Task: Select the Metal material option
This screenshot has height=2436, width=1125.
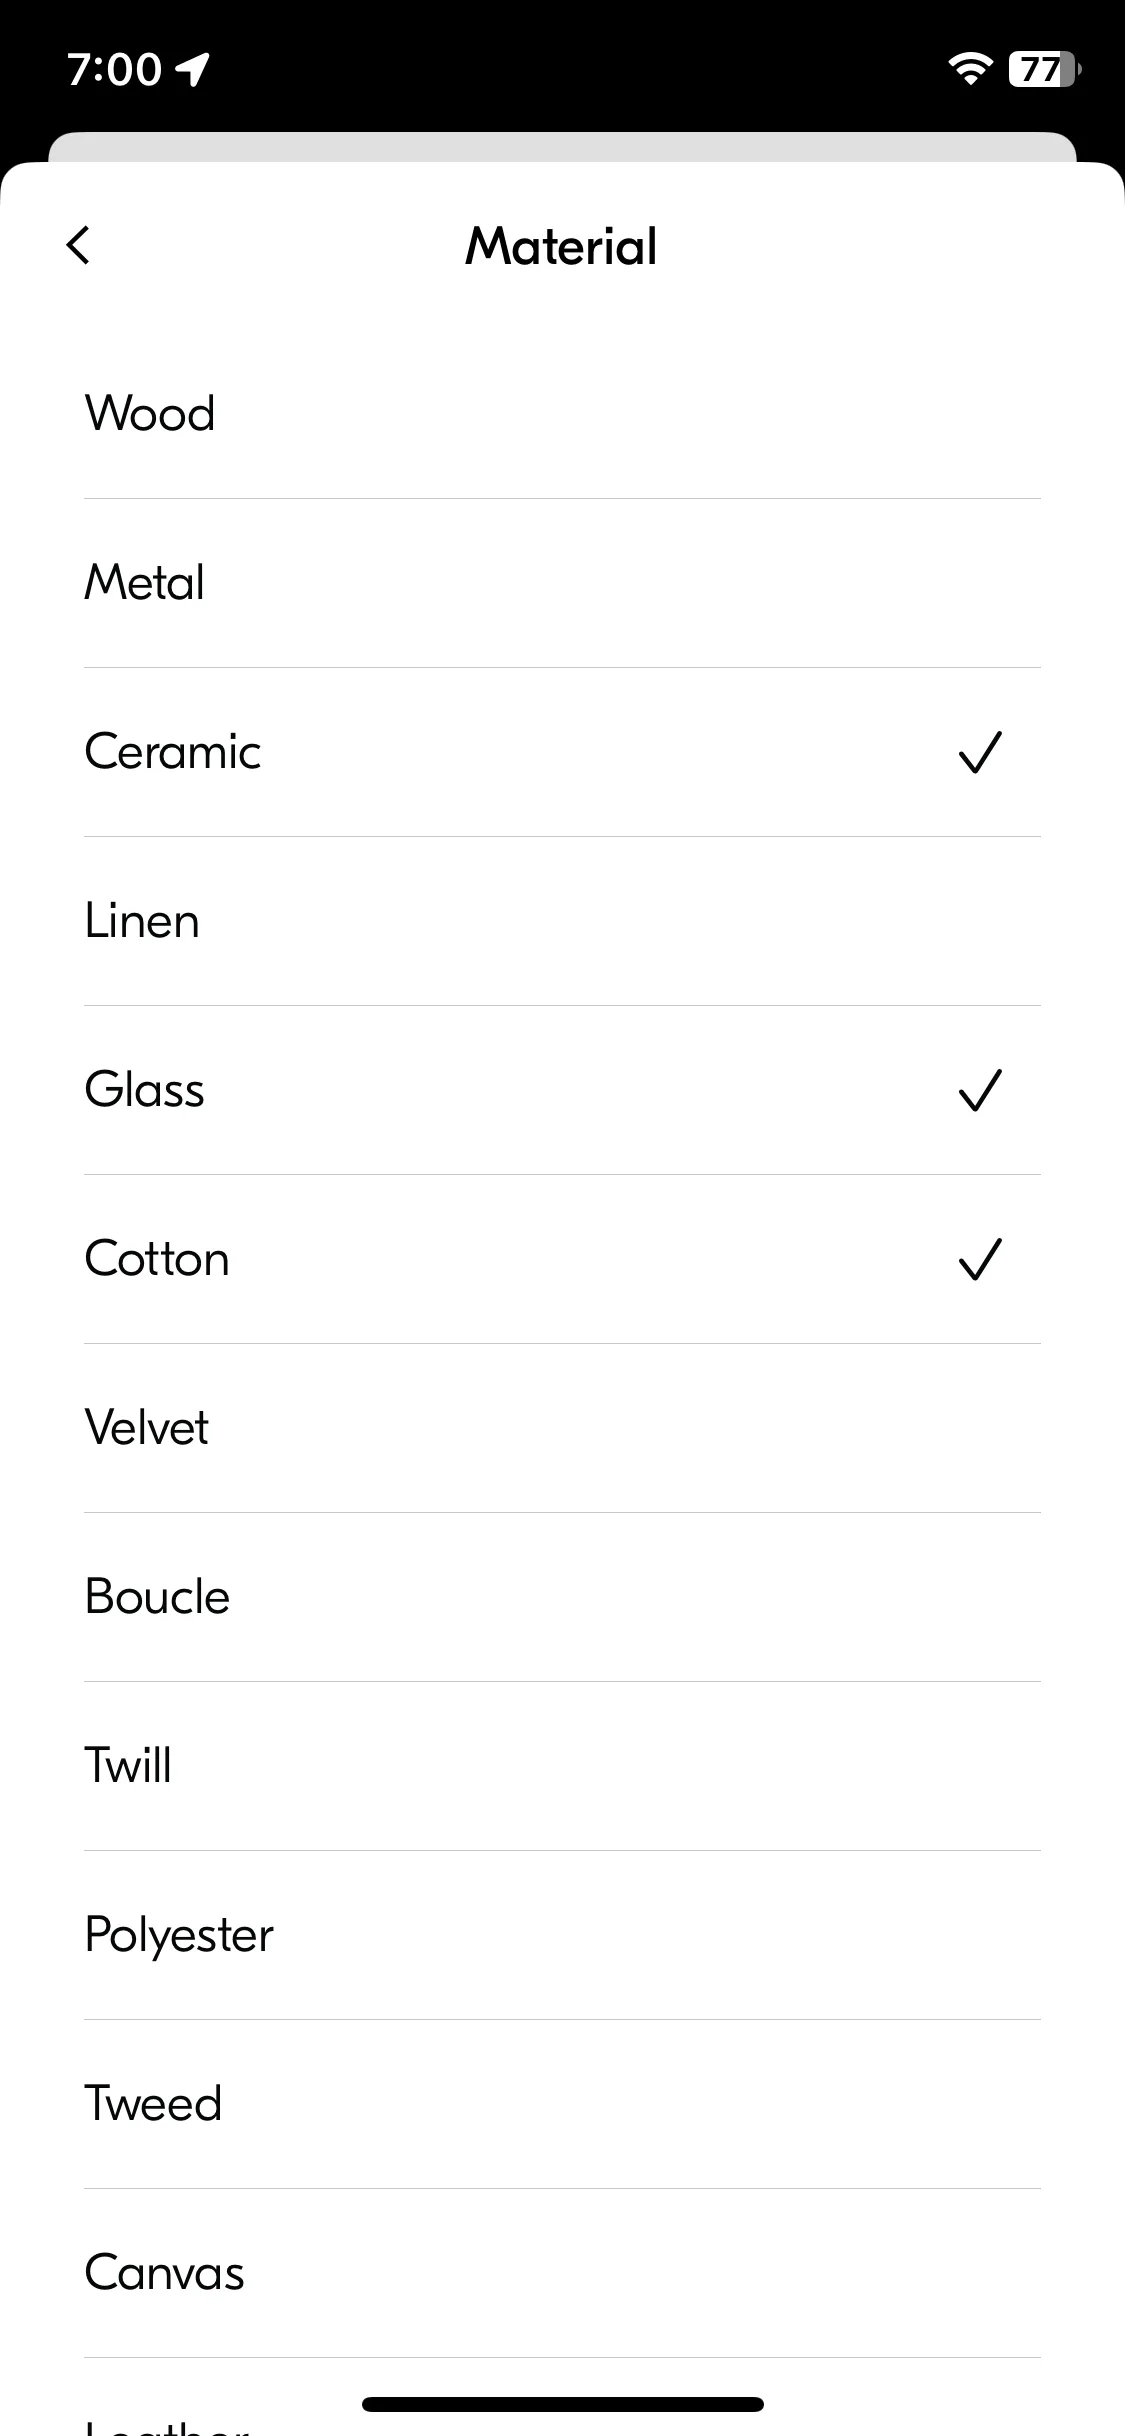Action: (562, 583)
